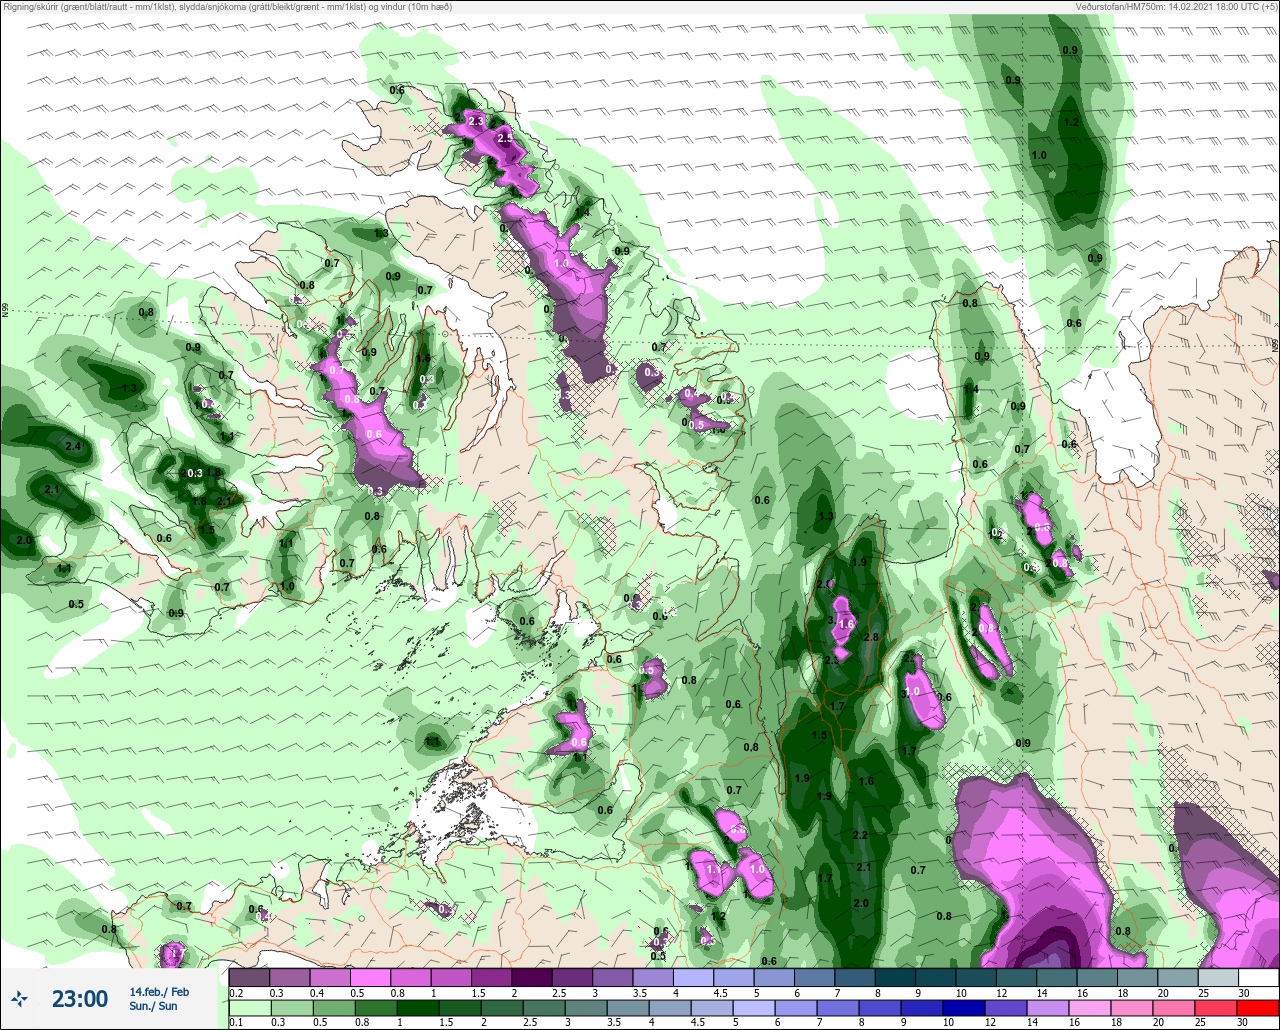Click the 23:00 forecast time

coord(80,999)
